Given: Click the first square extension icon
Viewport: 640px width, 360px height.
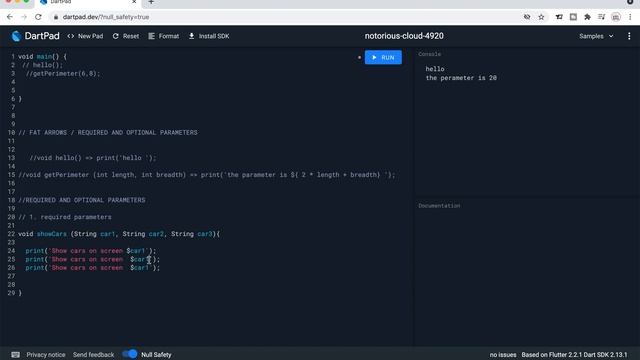Looking at the screenshot, I should point(559,17).
